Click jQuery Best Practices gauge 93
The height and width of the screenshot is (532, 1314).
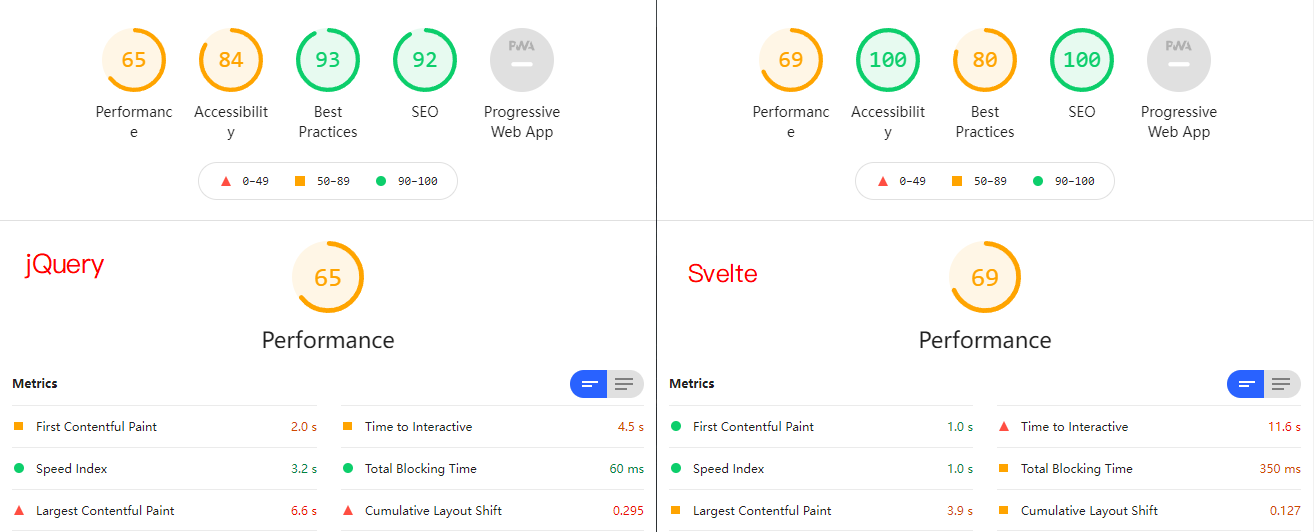[328, 60]
